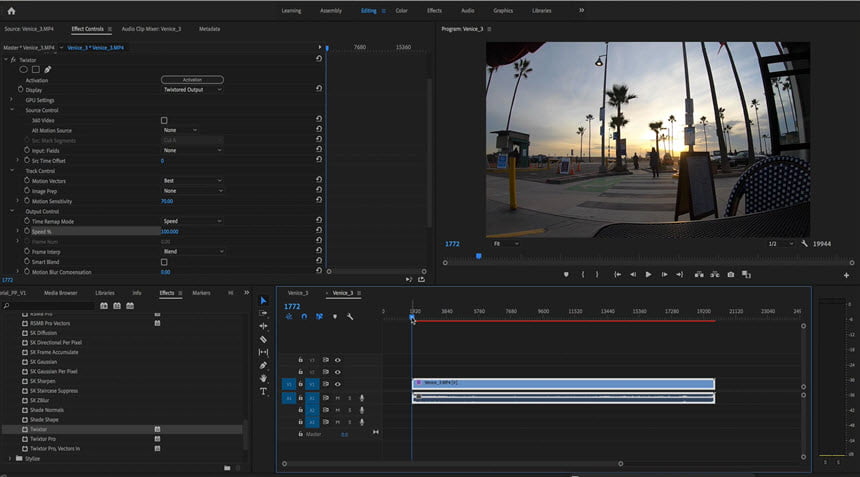The height and width of the screenshot is (477, 860).
Task: Click Comparison View icon
Action: tap(746, 275)
